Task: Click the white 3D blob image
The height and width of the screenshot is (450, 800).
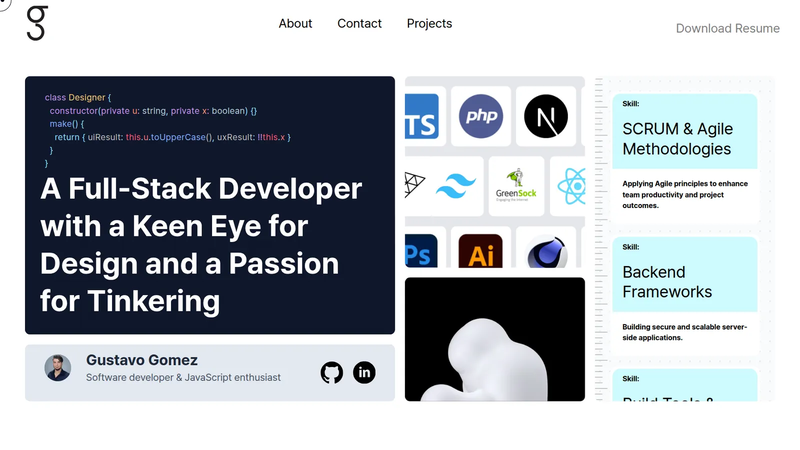Action: (x=494, y=339)
